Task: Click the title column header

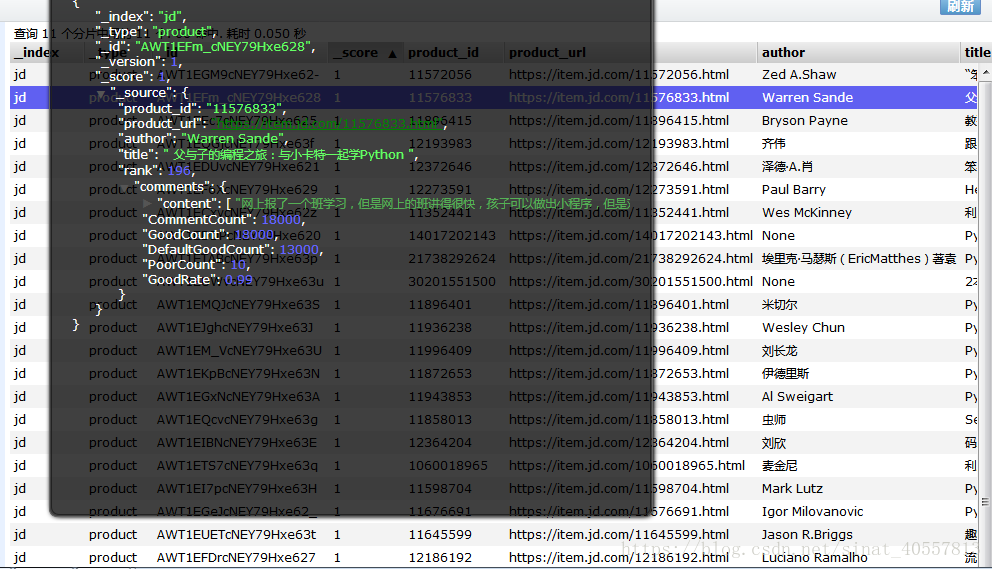Action: coord(976,53)
